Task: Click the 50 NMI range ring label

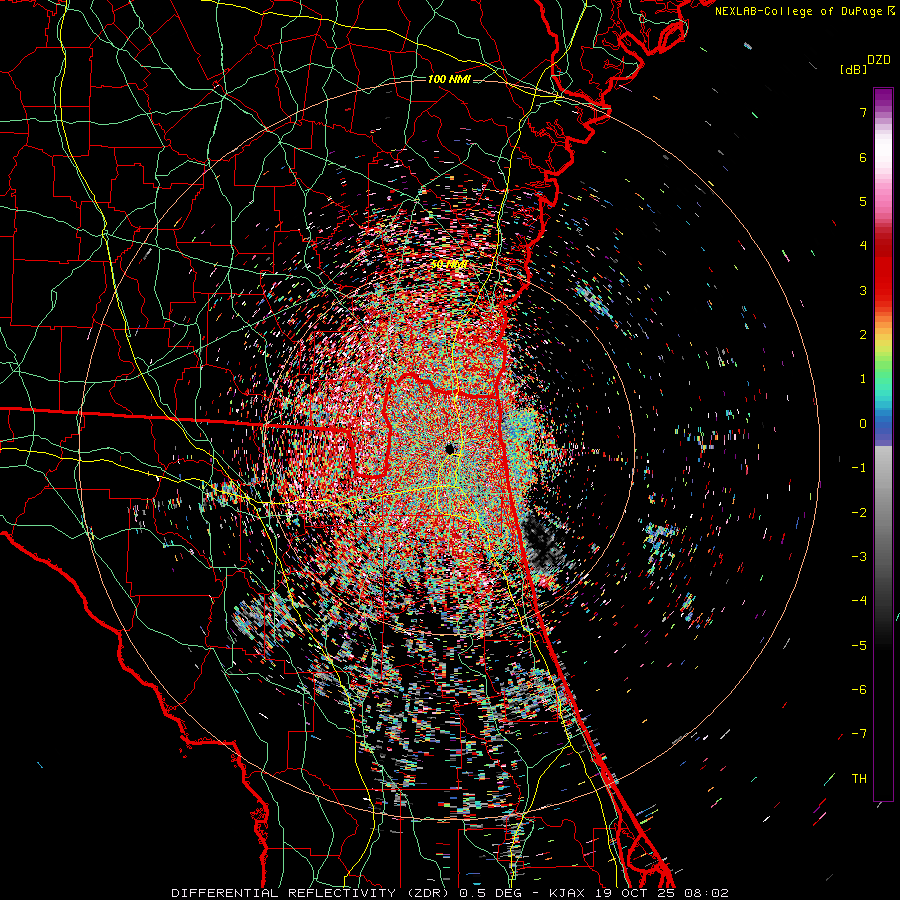Action: point(449,265)
